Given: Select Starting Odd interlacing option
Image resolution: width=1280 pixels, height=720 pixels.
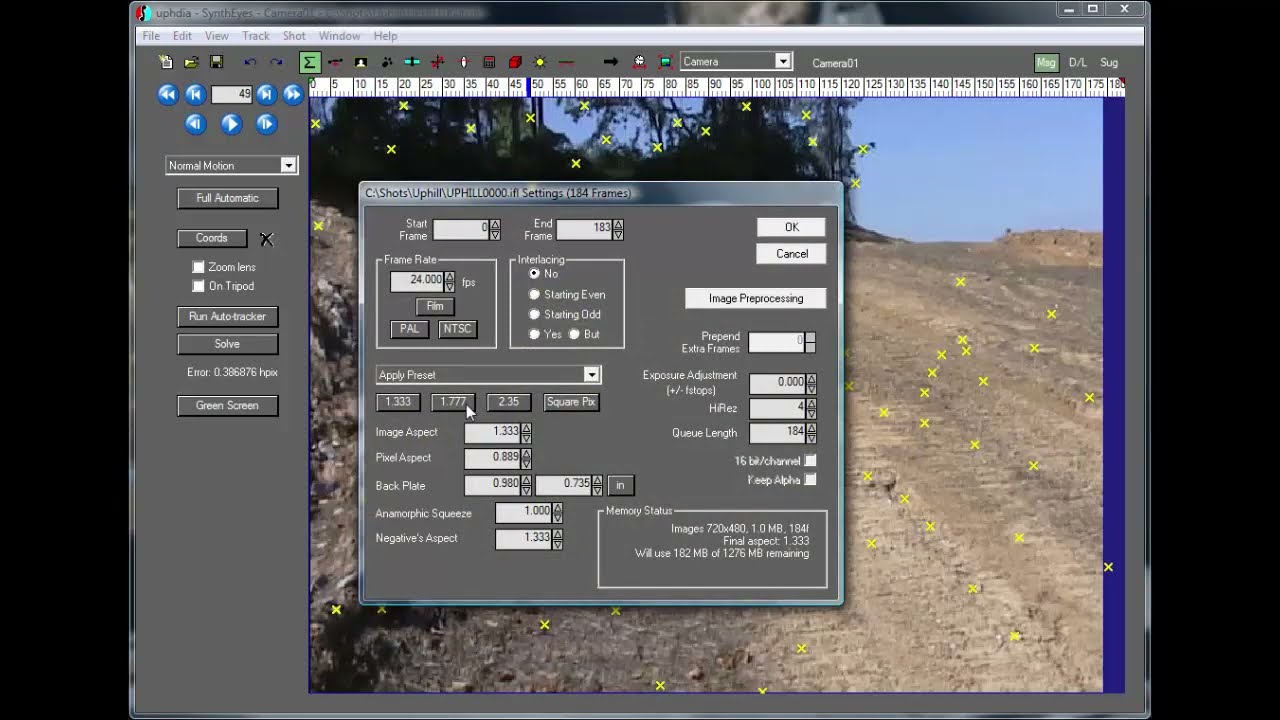Looking at the screenshot, I should (x=534, y=314).
